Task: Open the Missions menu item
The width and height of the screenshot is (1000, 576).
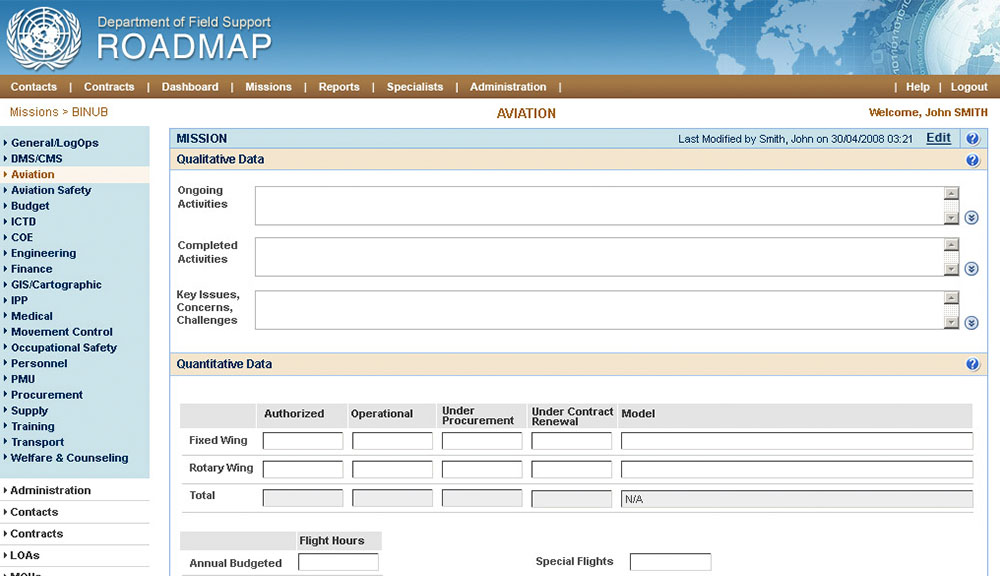Action: pos(268,87)
